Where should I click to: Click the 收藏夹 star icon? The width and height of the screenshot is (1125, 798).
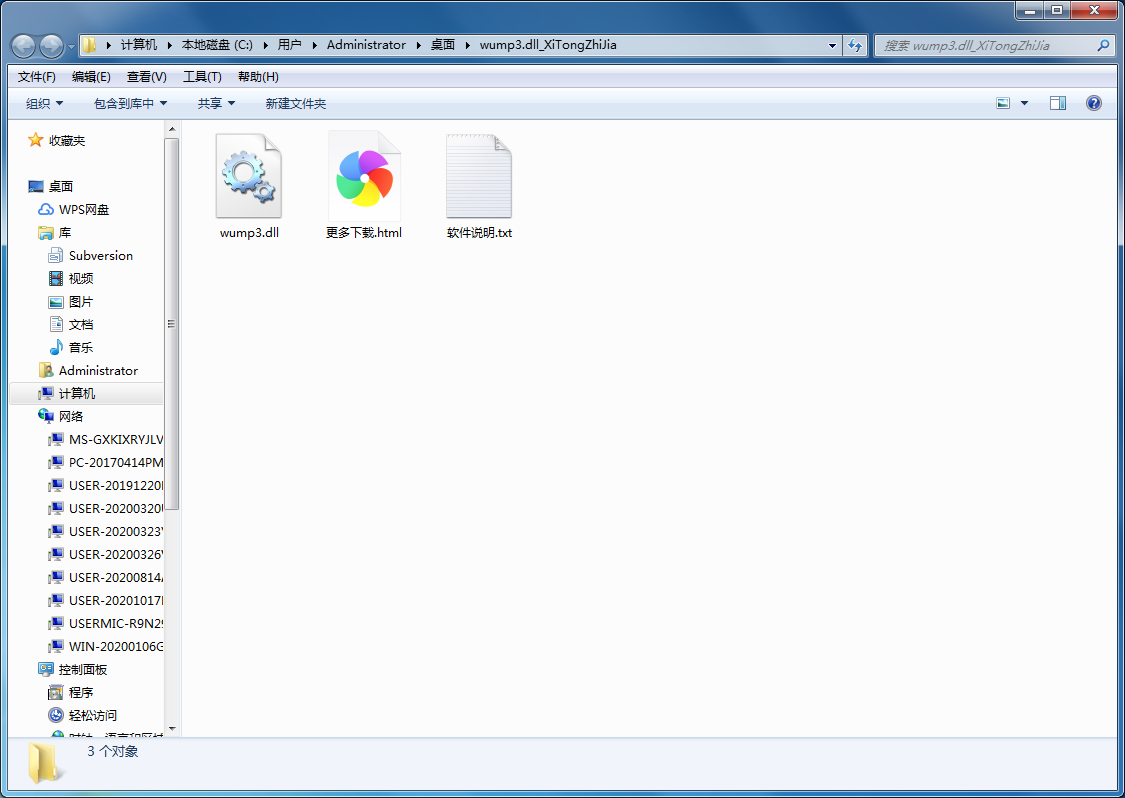[35, 140]
